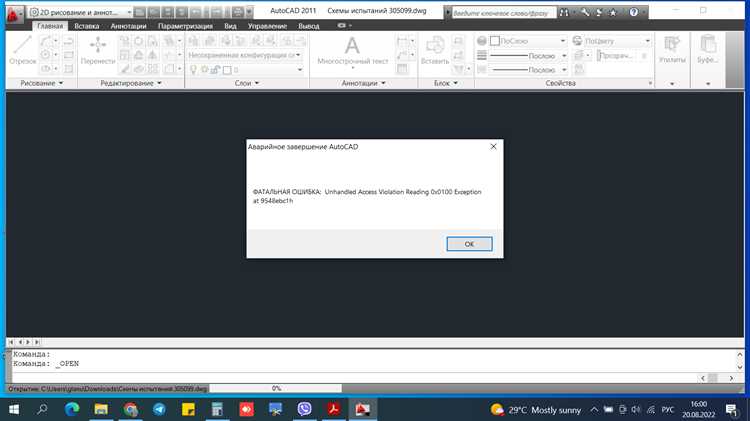Switch to the Вставка ribbon tab
The height and width of the screenshot is (421, 750).
pos(87,26)
